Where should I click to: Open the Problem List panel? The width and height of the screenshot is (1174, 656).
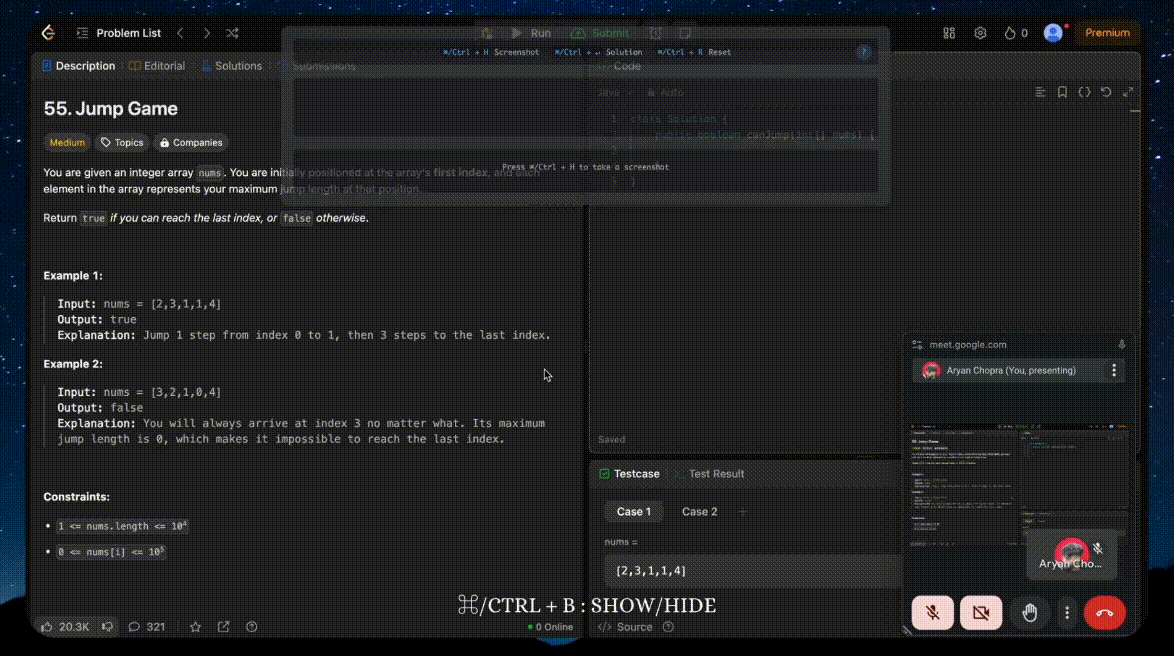pyautogui.click(x=118, y=33)
